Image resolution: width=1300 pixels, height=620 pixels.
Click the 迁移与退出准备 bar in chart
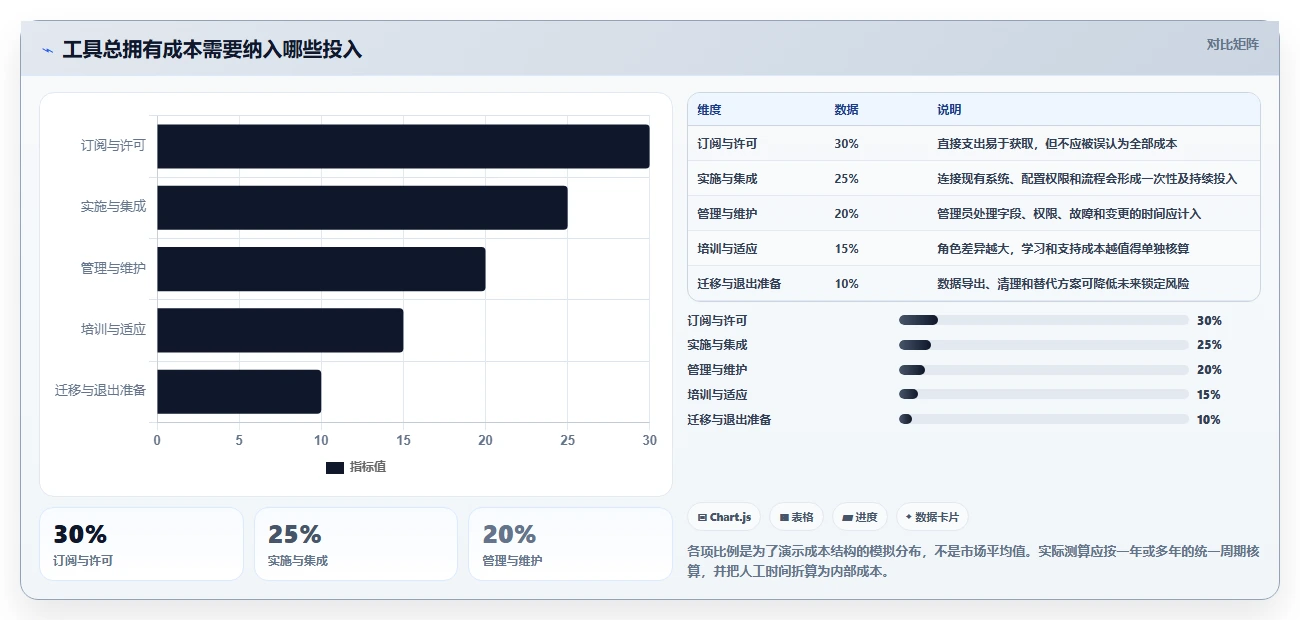pyautogui.click(x=239, y=391)
